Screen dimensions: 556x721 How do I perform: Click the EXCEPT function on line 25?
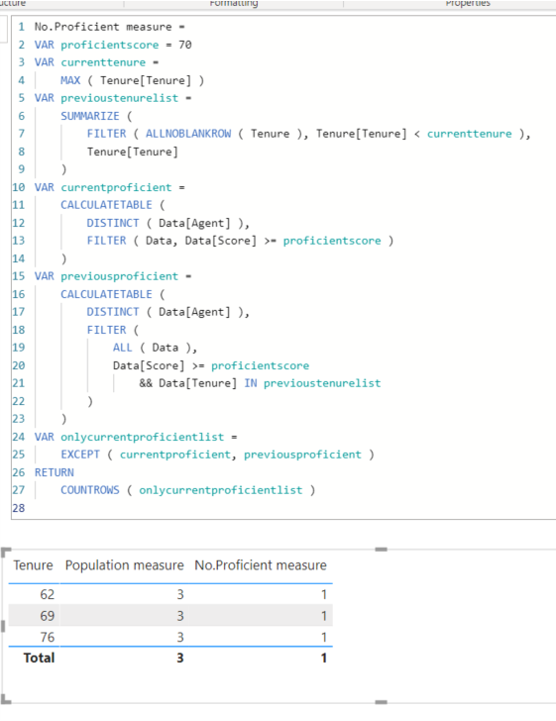tap(80, 454)
